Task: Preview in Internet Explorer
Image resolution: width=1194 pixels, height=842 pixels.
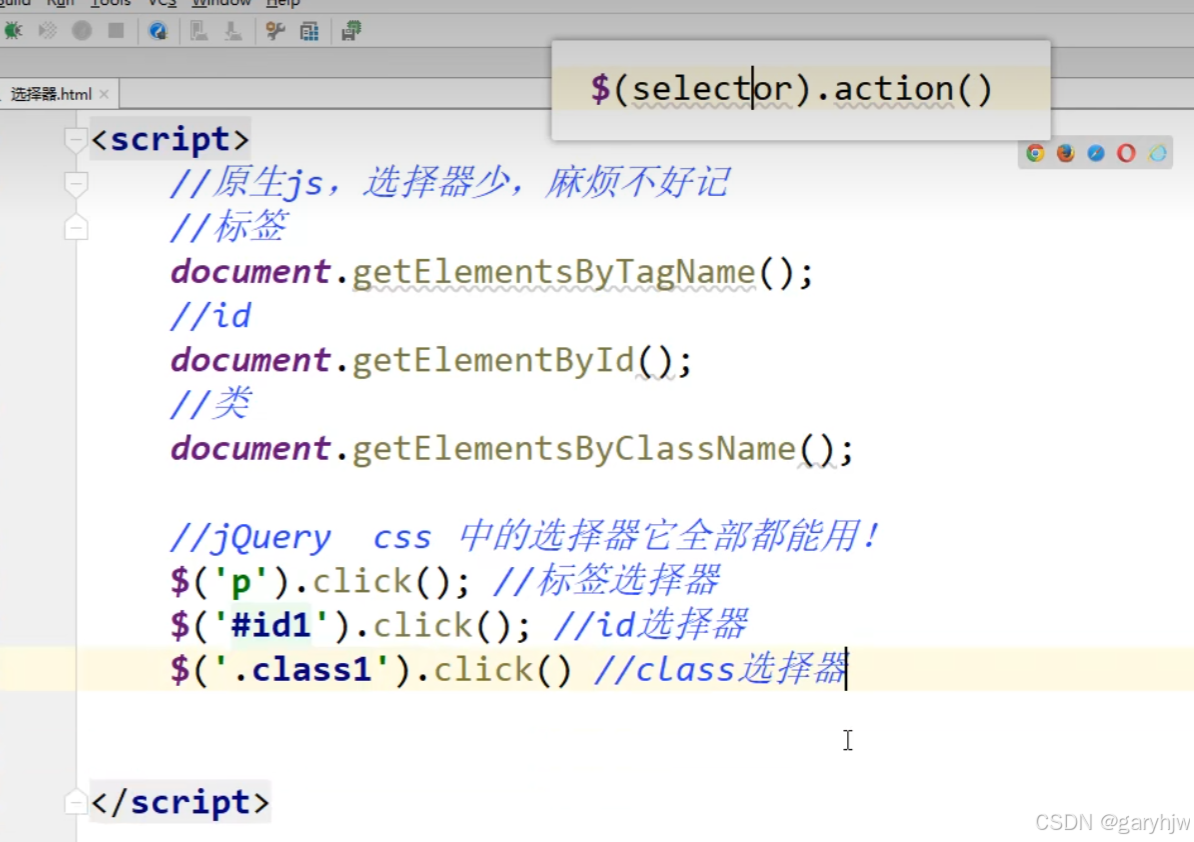Action: tap(1157, 152)
